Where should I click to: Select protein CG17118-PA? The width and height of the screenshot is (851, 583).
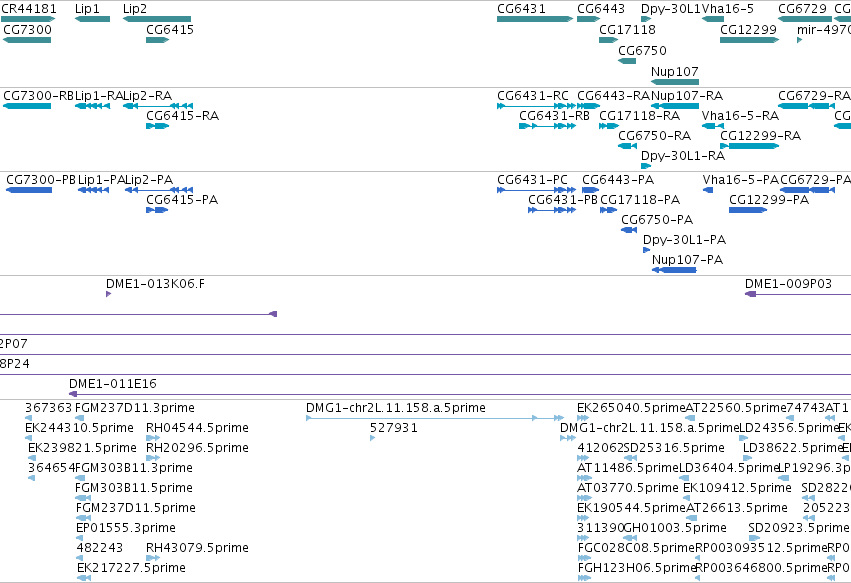pos(640,200)
